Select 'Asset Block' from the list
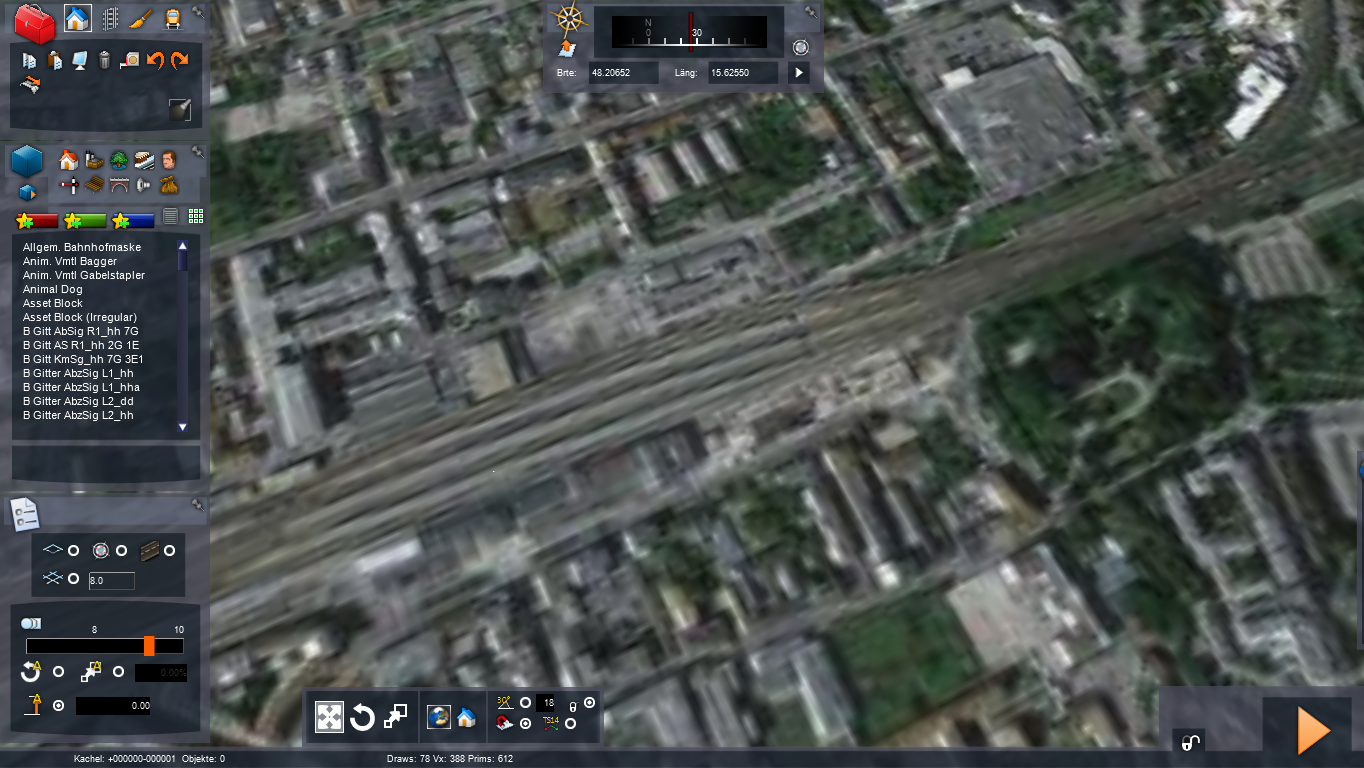 [x=53, y=303]
